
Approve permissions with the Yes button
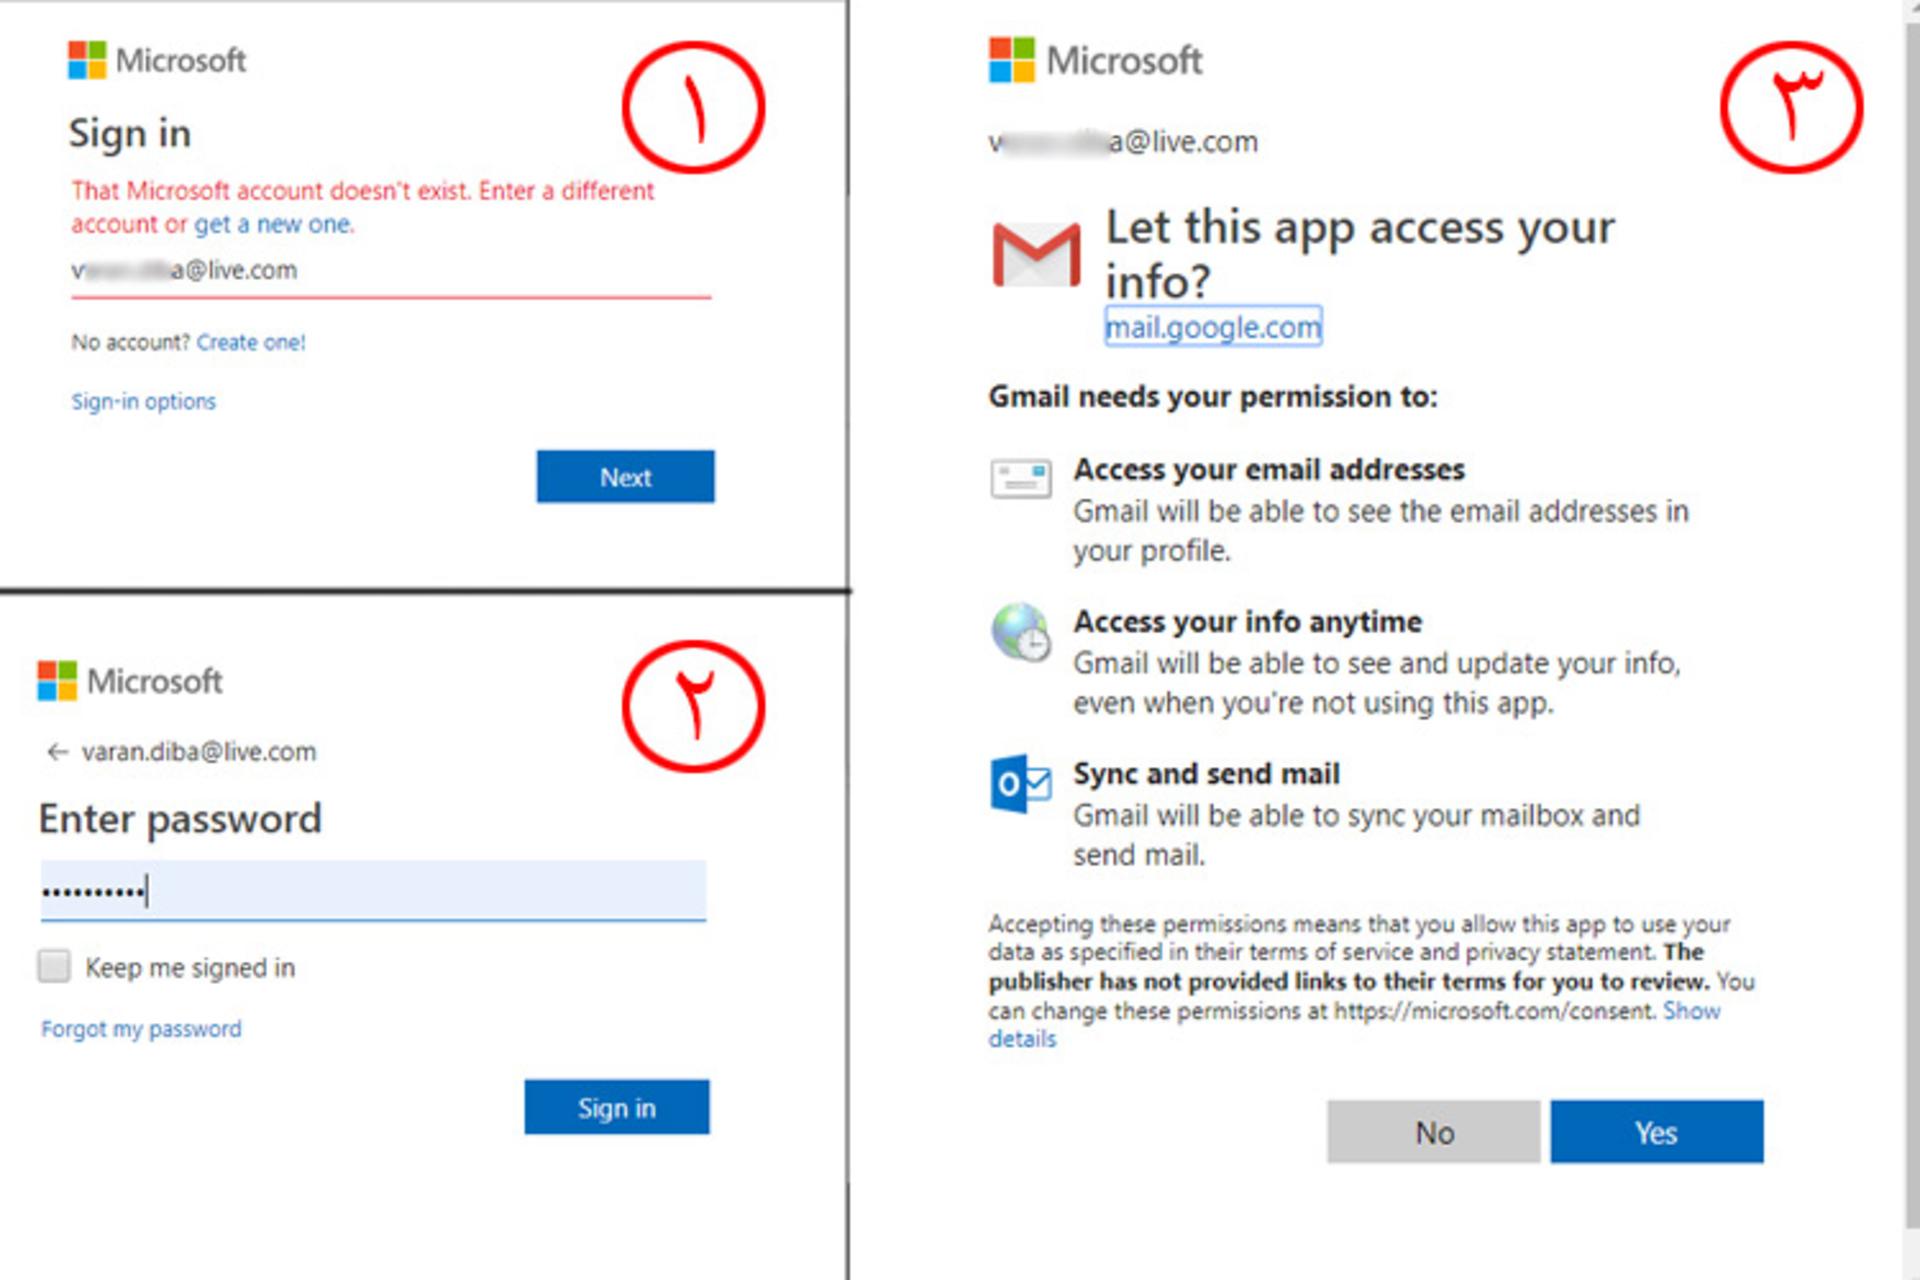[x=1656, y=1132]
